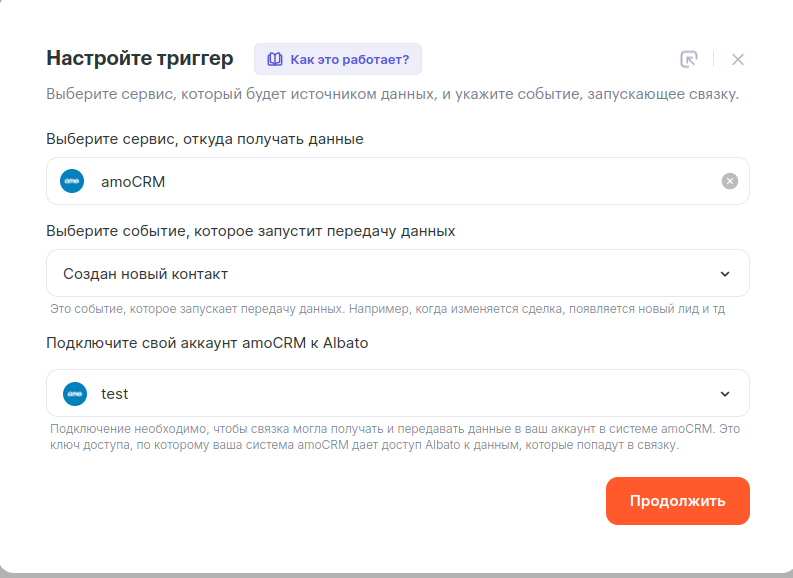The width and height of the screenshot is (793, 578).
Task: Open the "test" account dropdown
Action: coord(380,393)
